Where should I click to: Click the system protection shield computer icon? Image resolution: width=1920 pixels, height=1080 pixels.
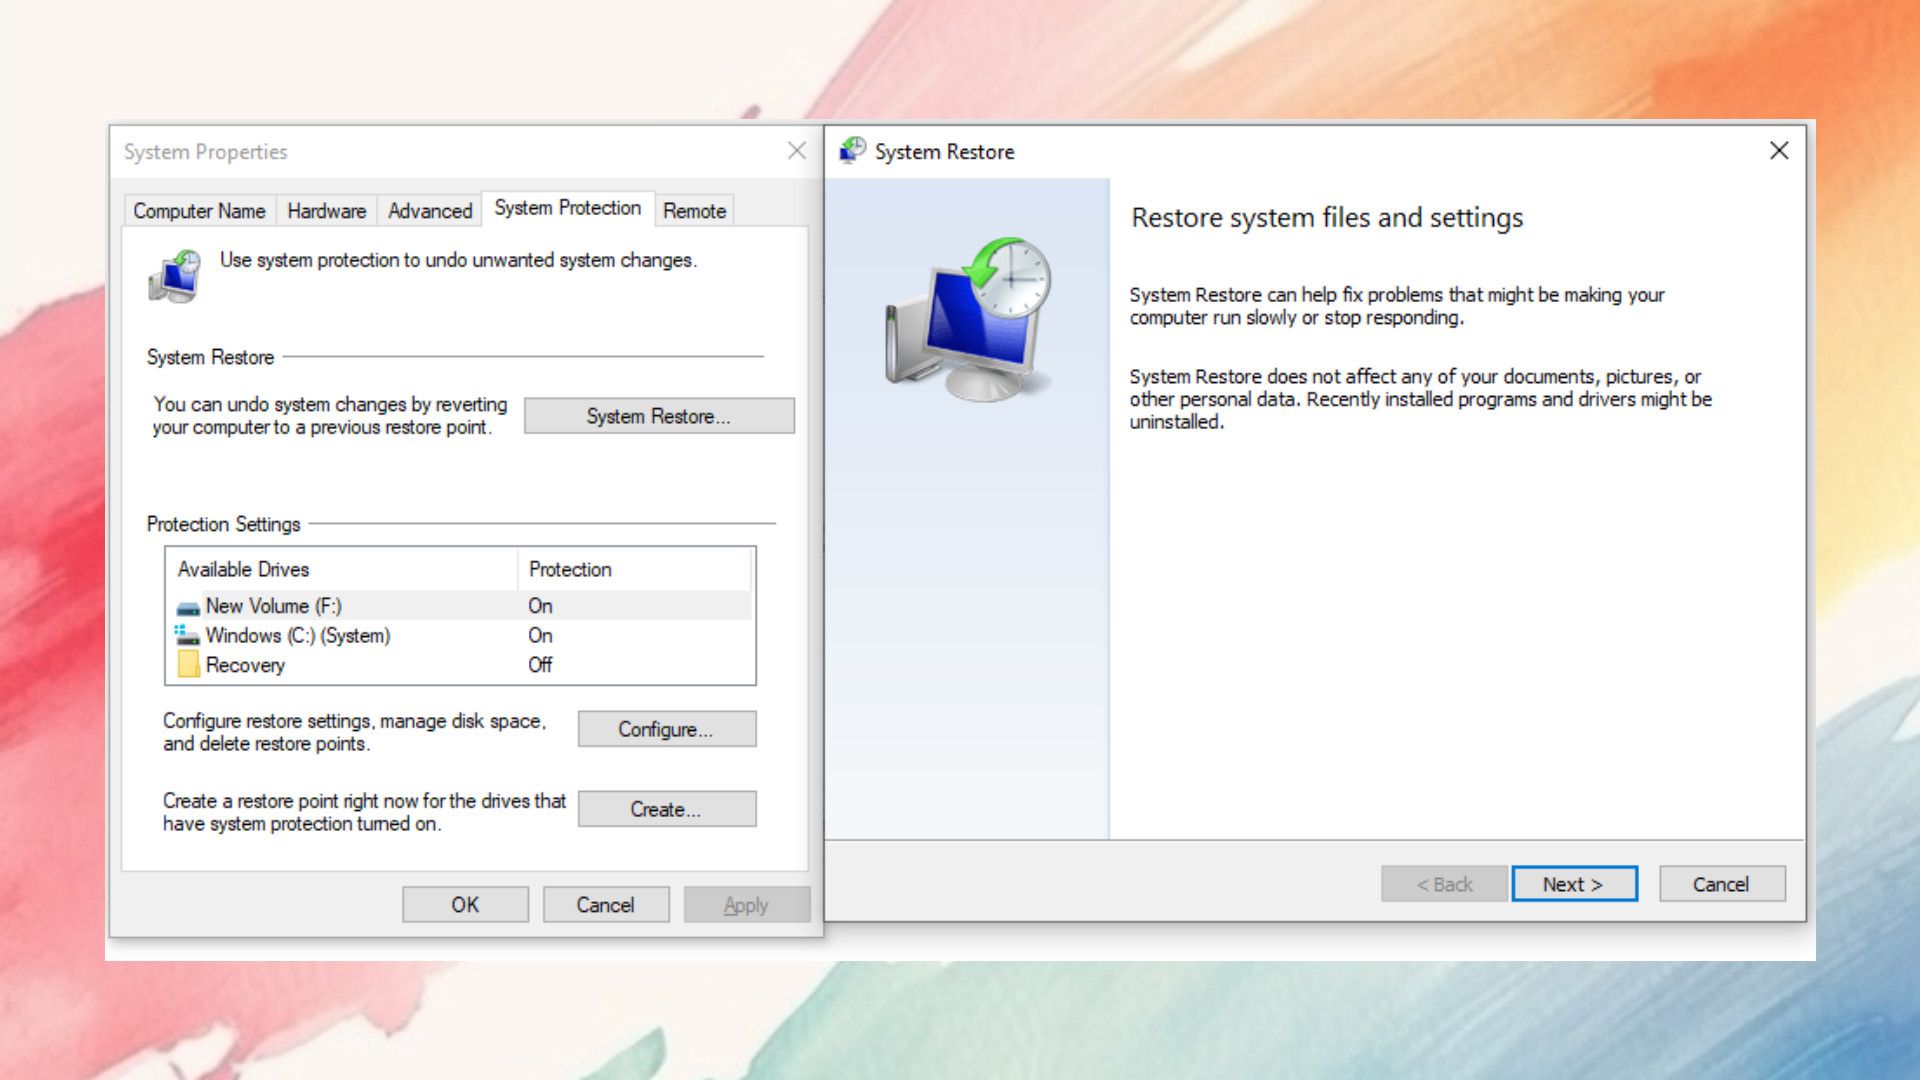tap(175, 277)
